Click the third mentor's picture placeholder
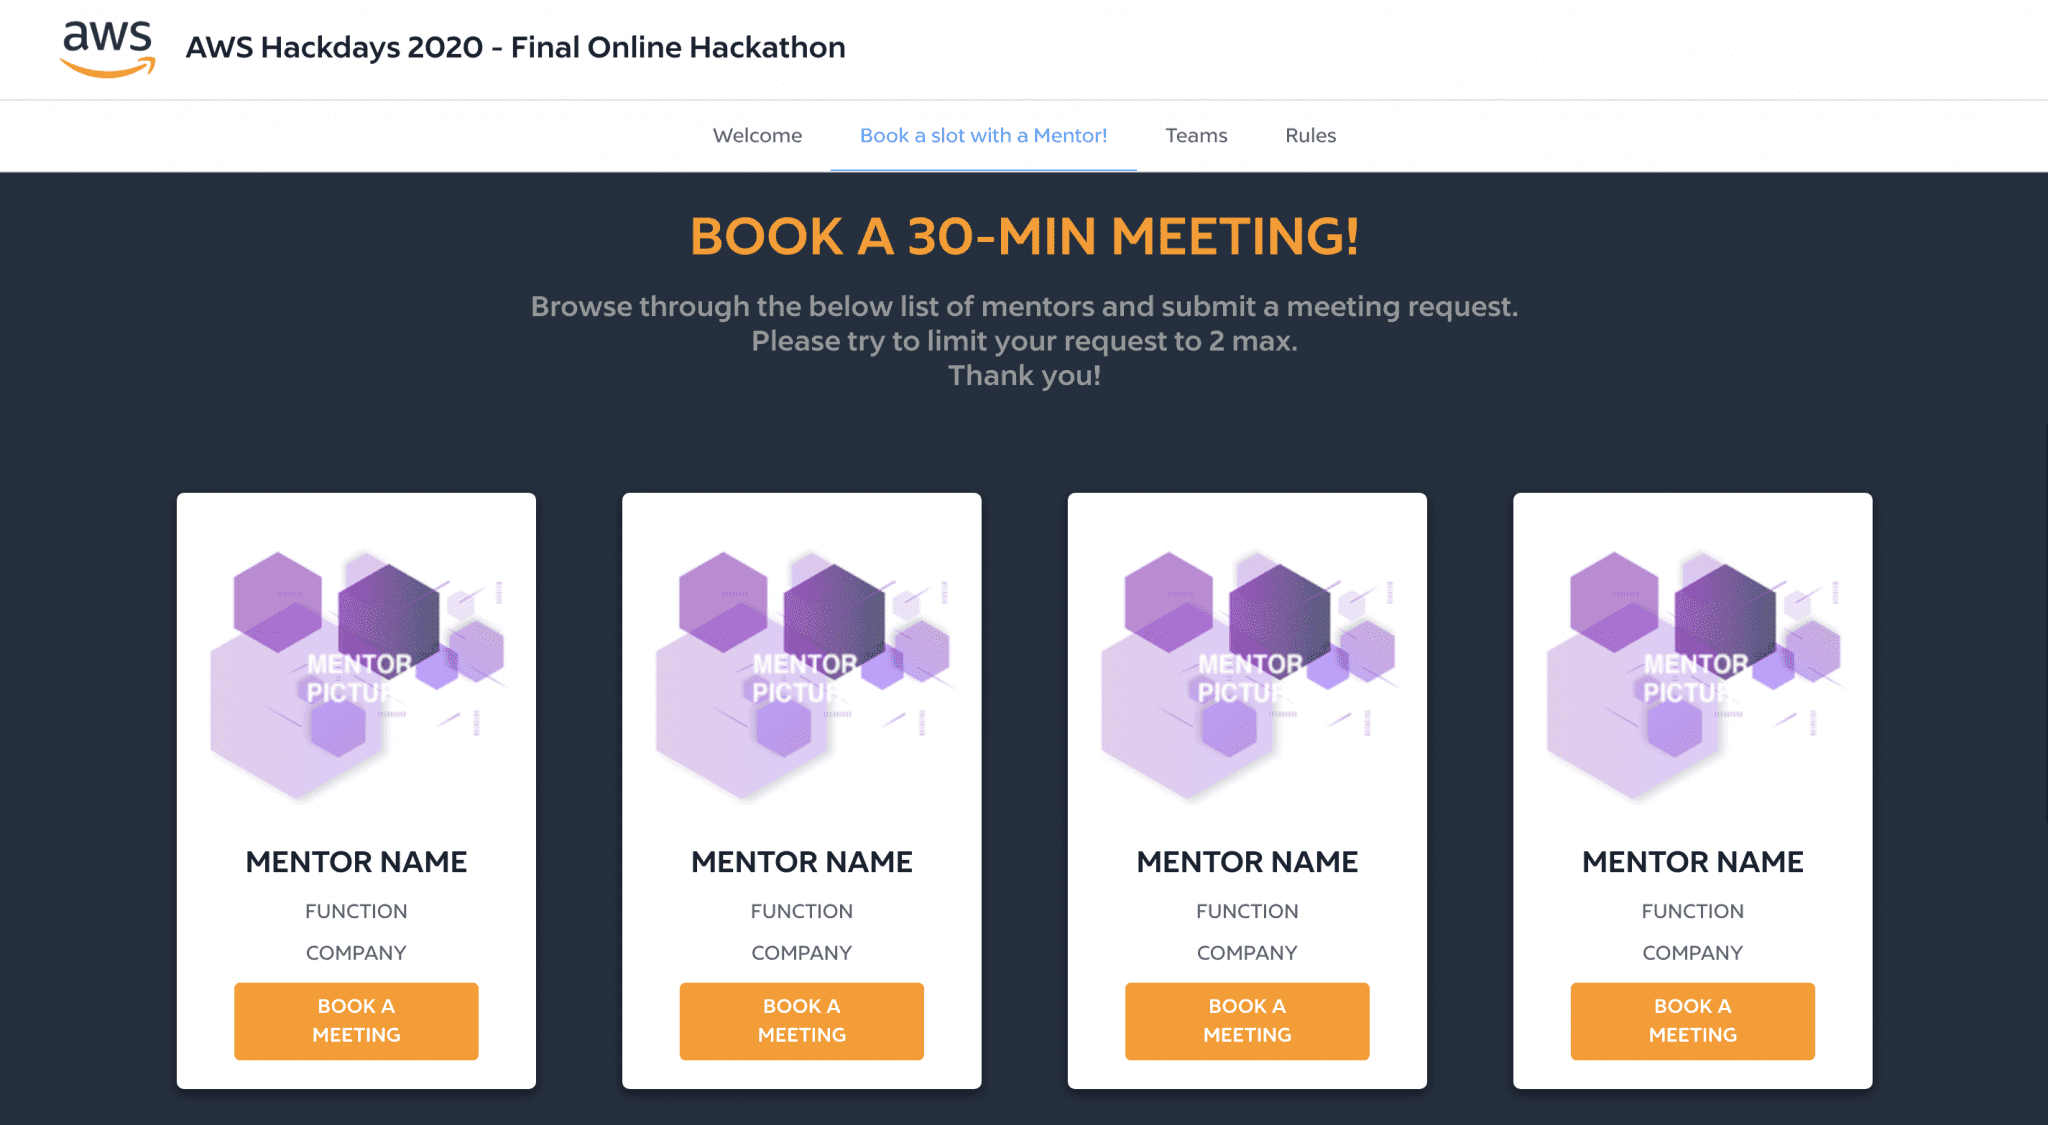Screen dimensions: 2048x1125 click(x=1246, y=670)
